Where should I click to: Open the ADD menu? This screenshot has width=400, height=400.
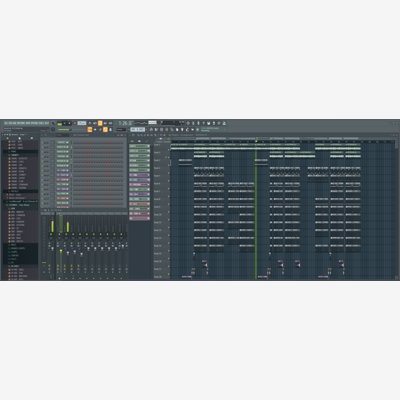tap(14, 123)
